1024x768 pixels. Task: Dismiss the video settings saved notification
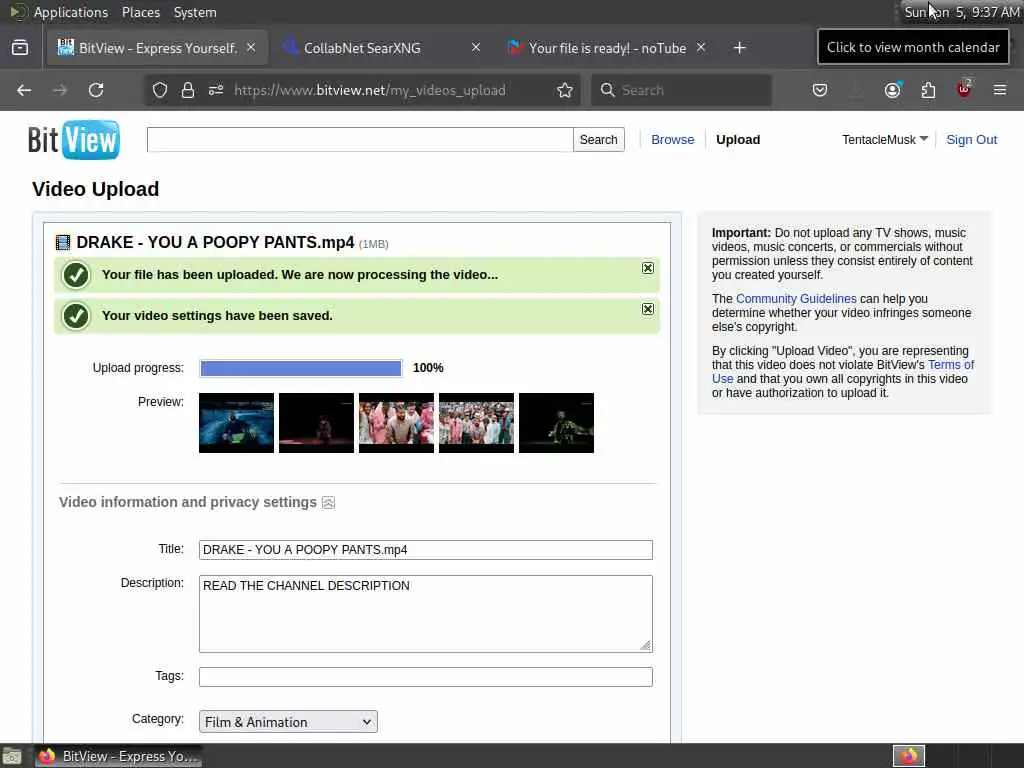coord(648,309)
